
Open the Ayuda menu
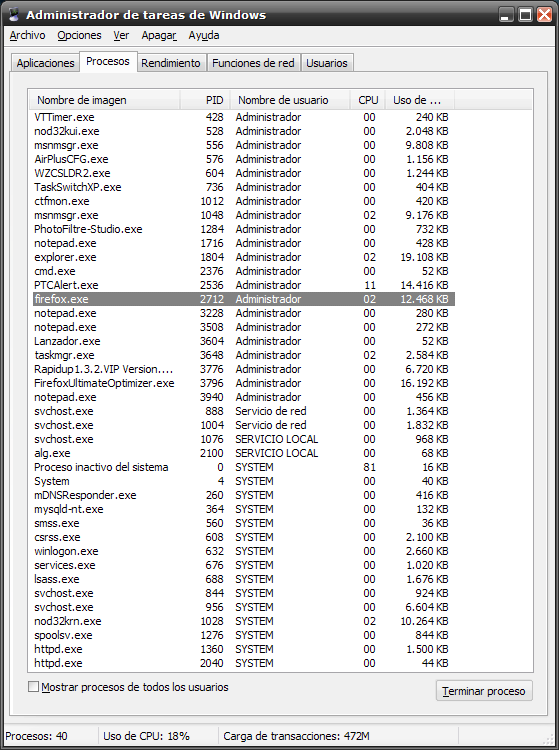(x=204, y=35)
